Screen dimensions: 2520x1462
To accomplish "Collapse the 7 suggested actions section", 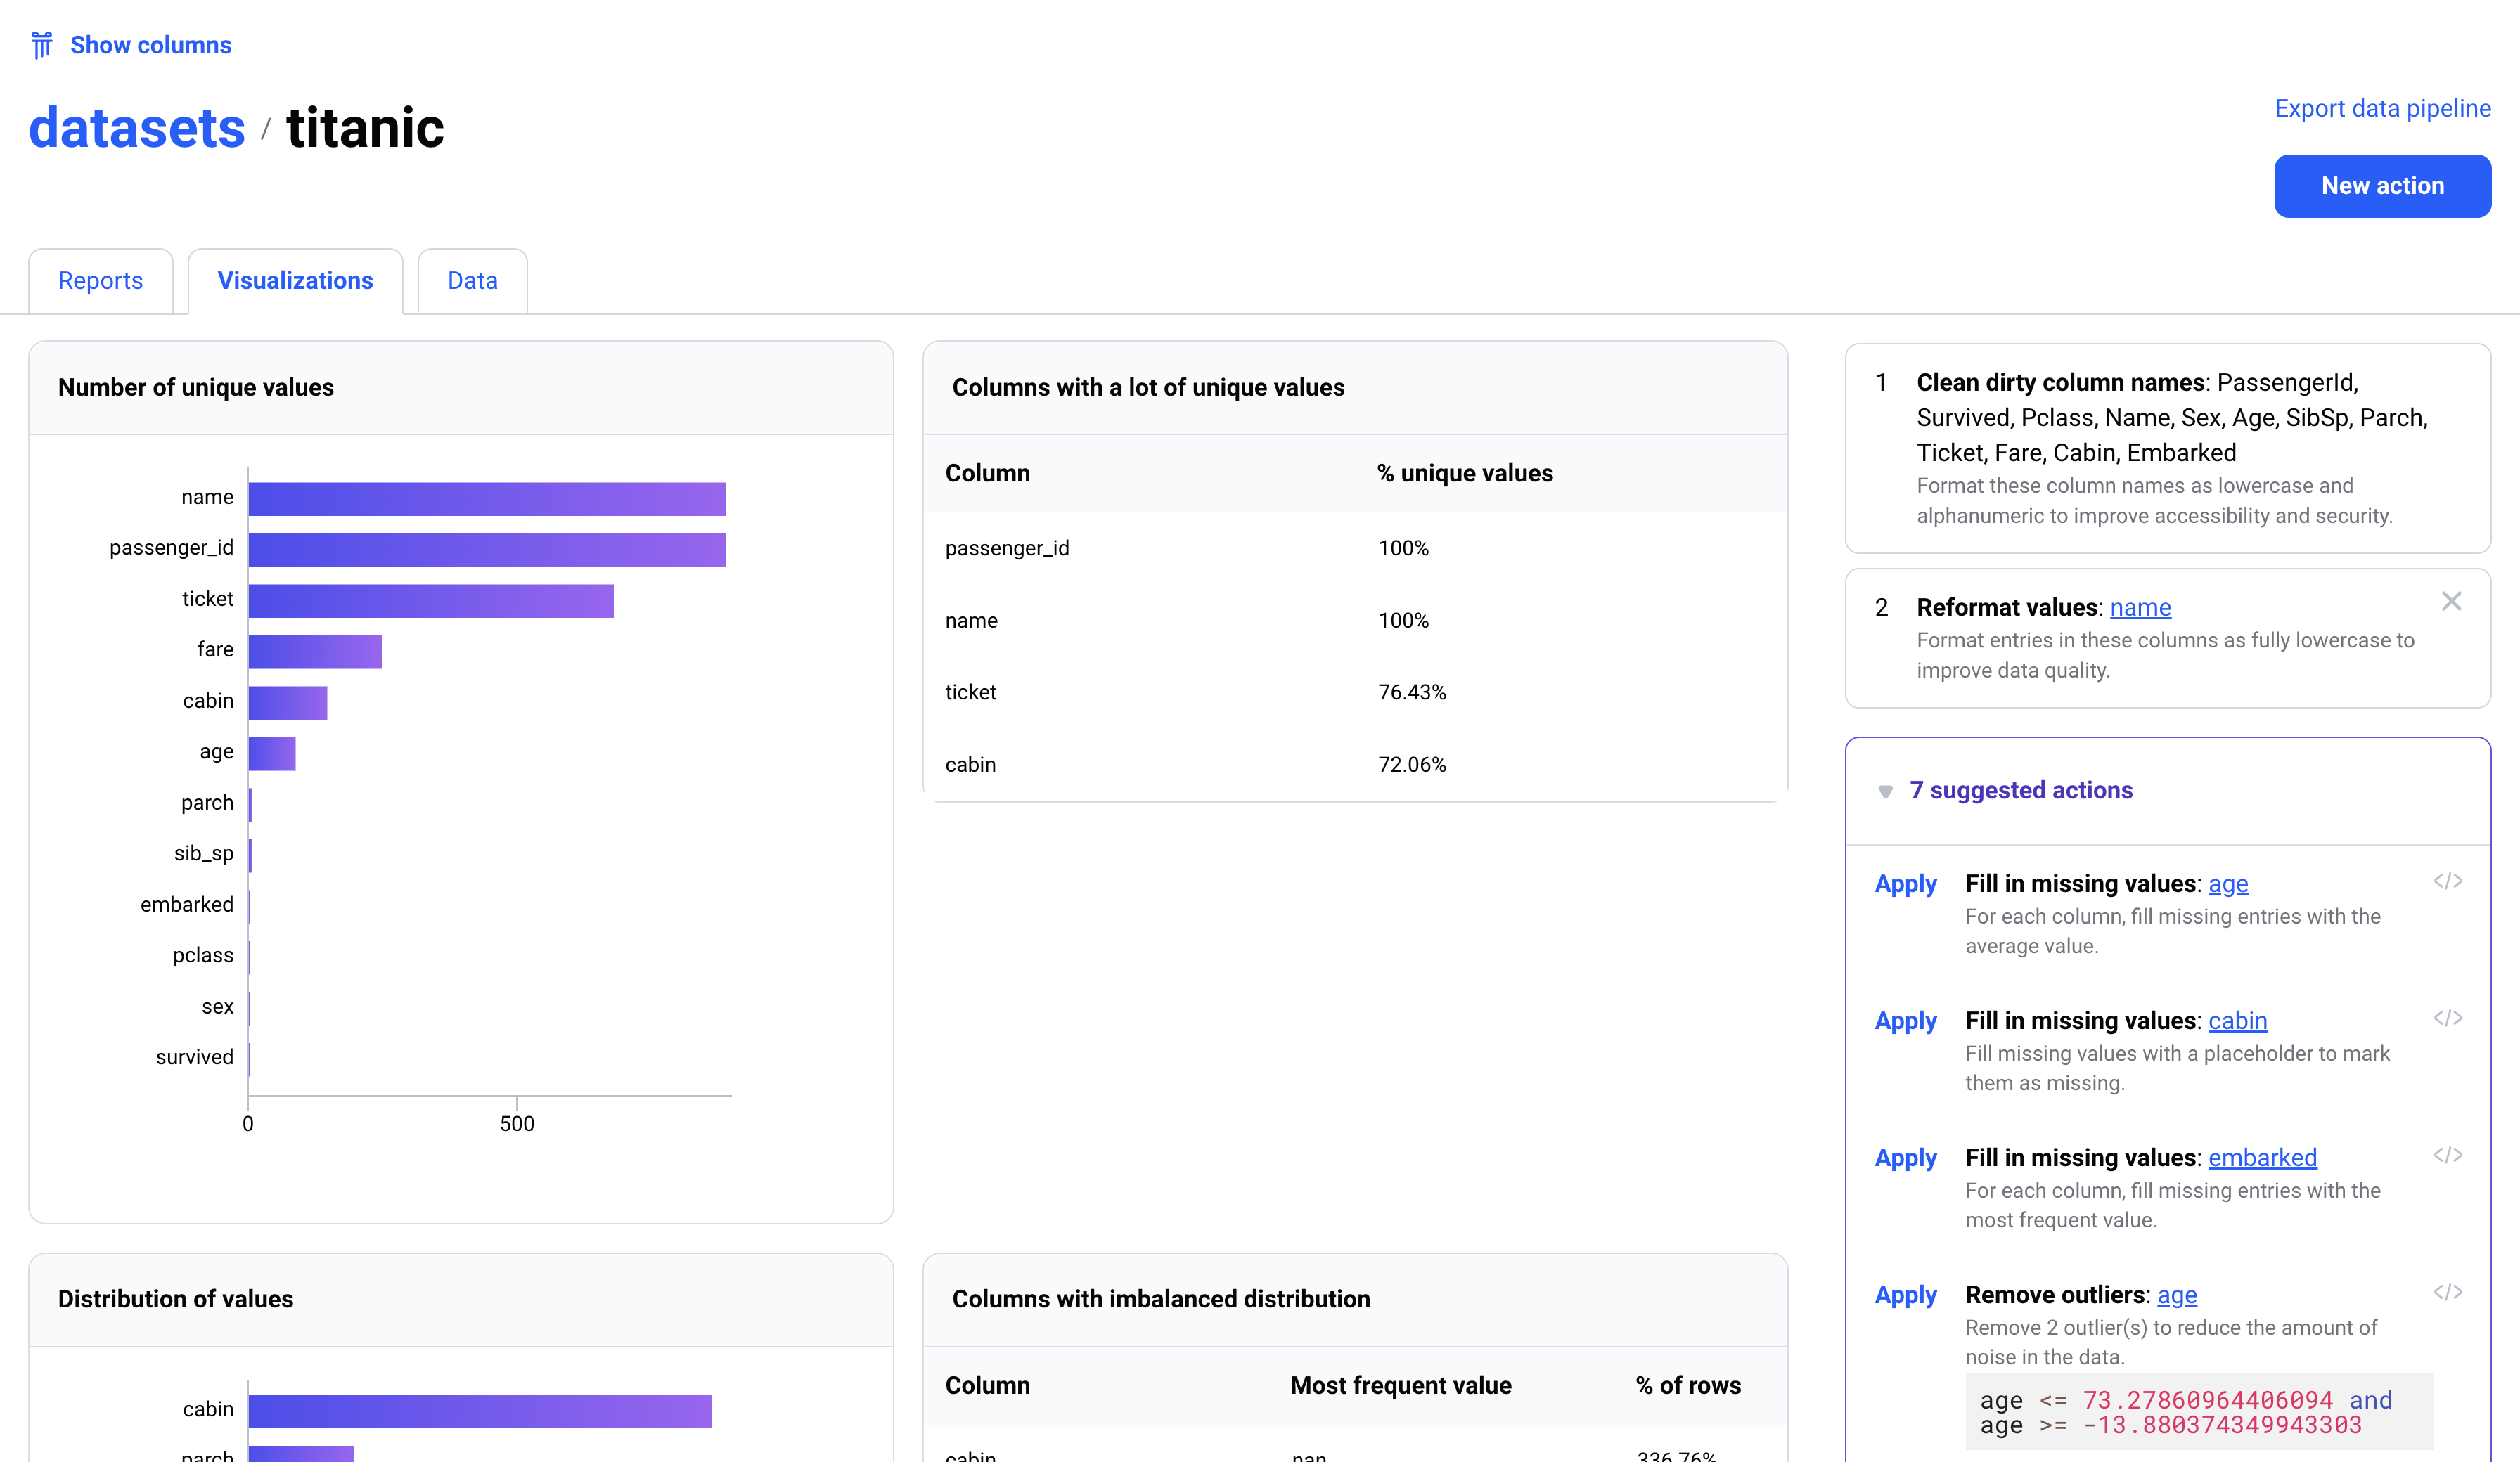I will pyautogui.click(x=1885, y=791).
